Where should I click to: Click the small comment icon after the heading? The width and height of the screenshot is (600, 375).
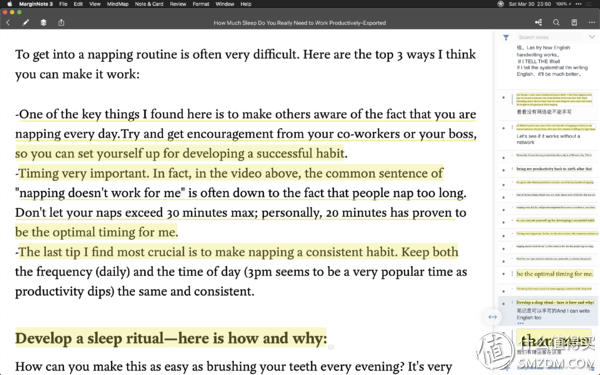click(x=331, y=347)
